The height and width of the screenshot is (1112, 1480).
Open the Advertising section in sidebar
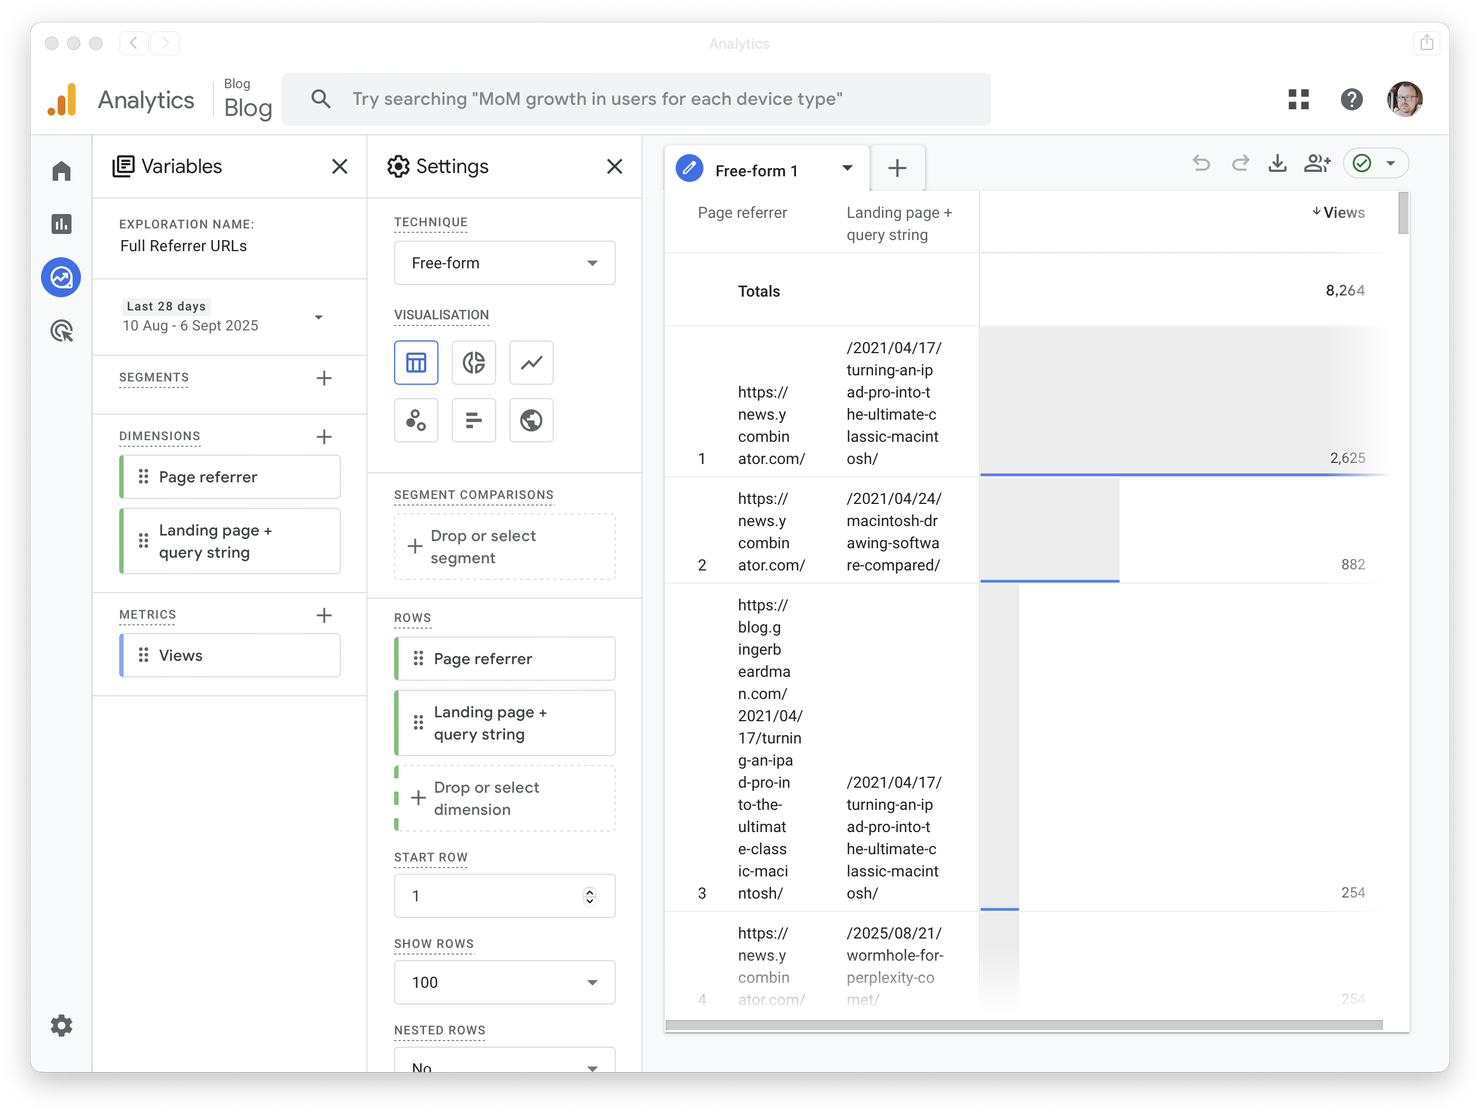point(62,331)
